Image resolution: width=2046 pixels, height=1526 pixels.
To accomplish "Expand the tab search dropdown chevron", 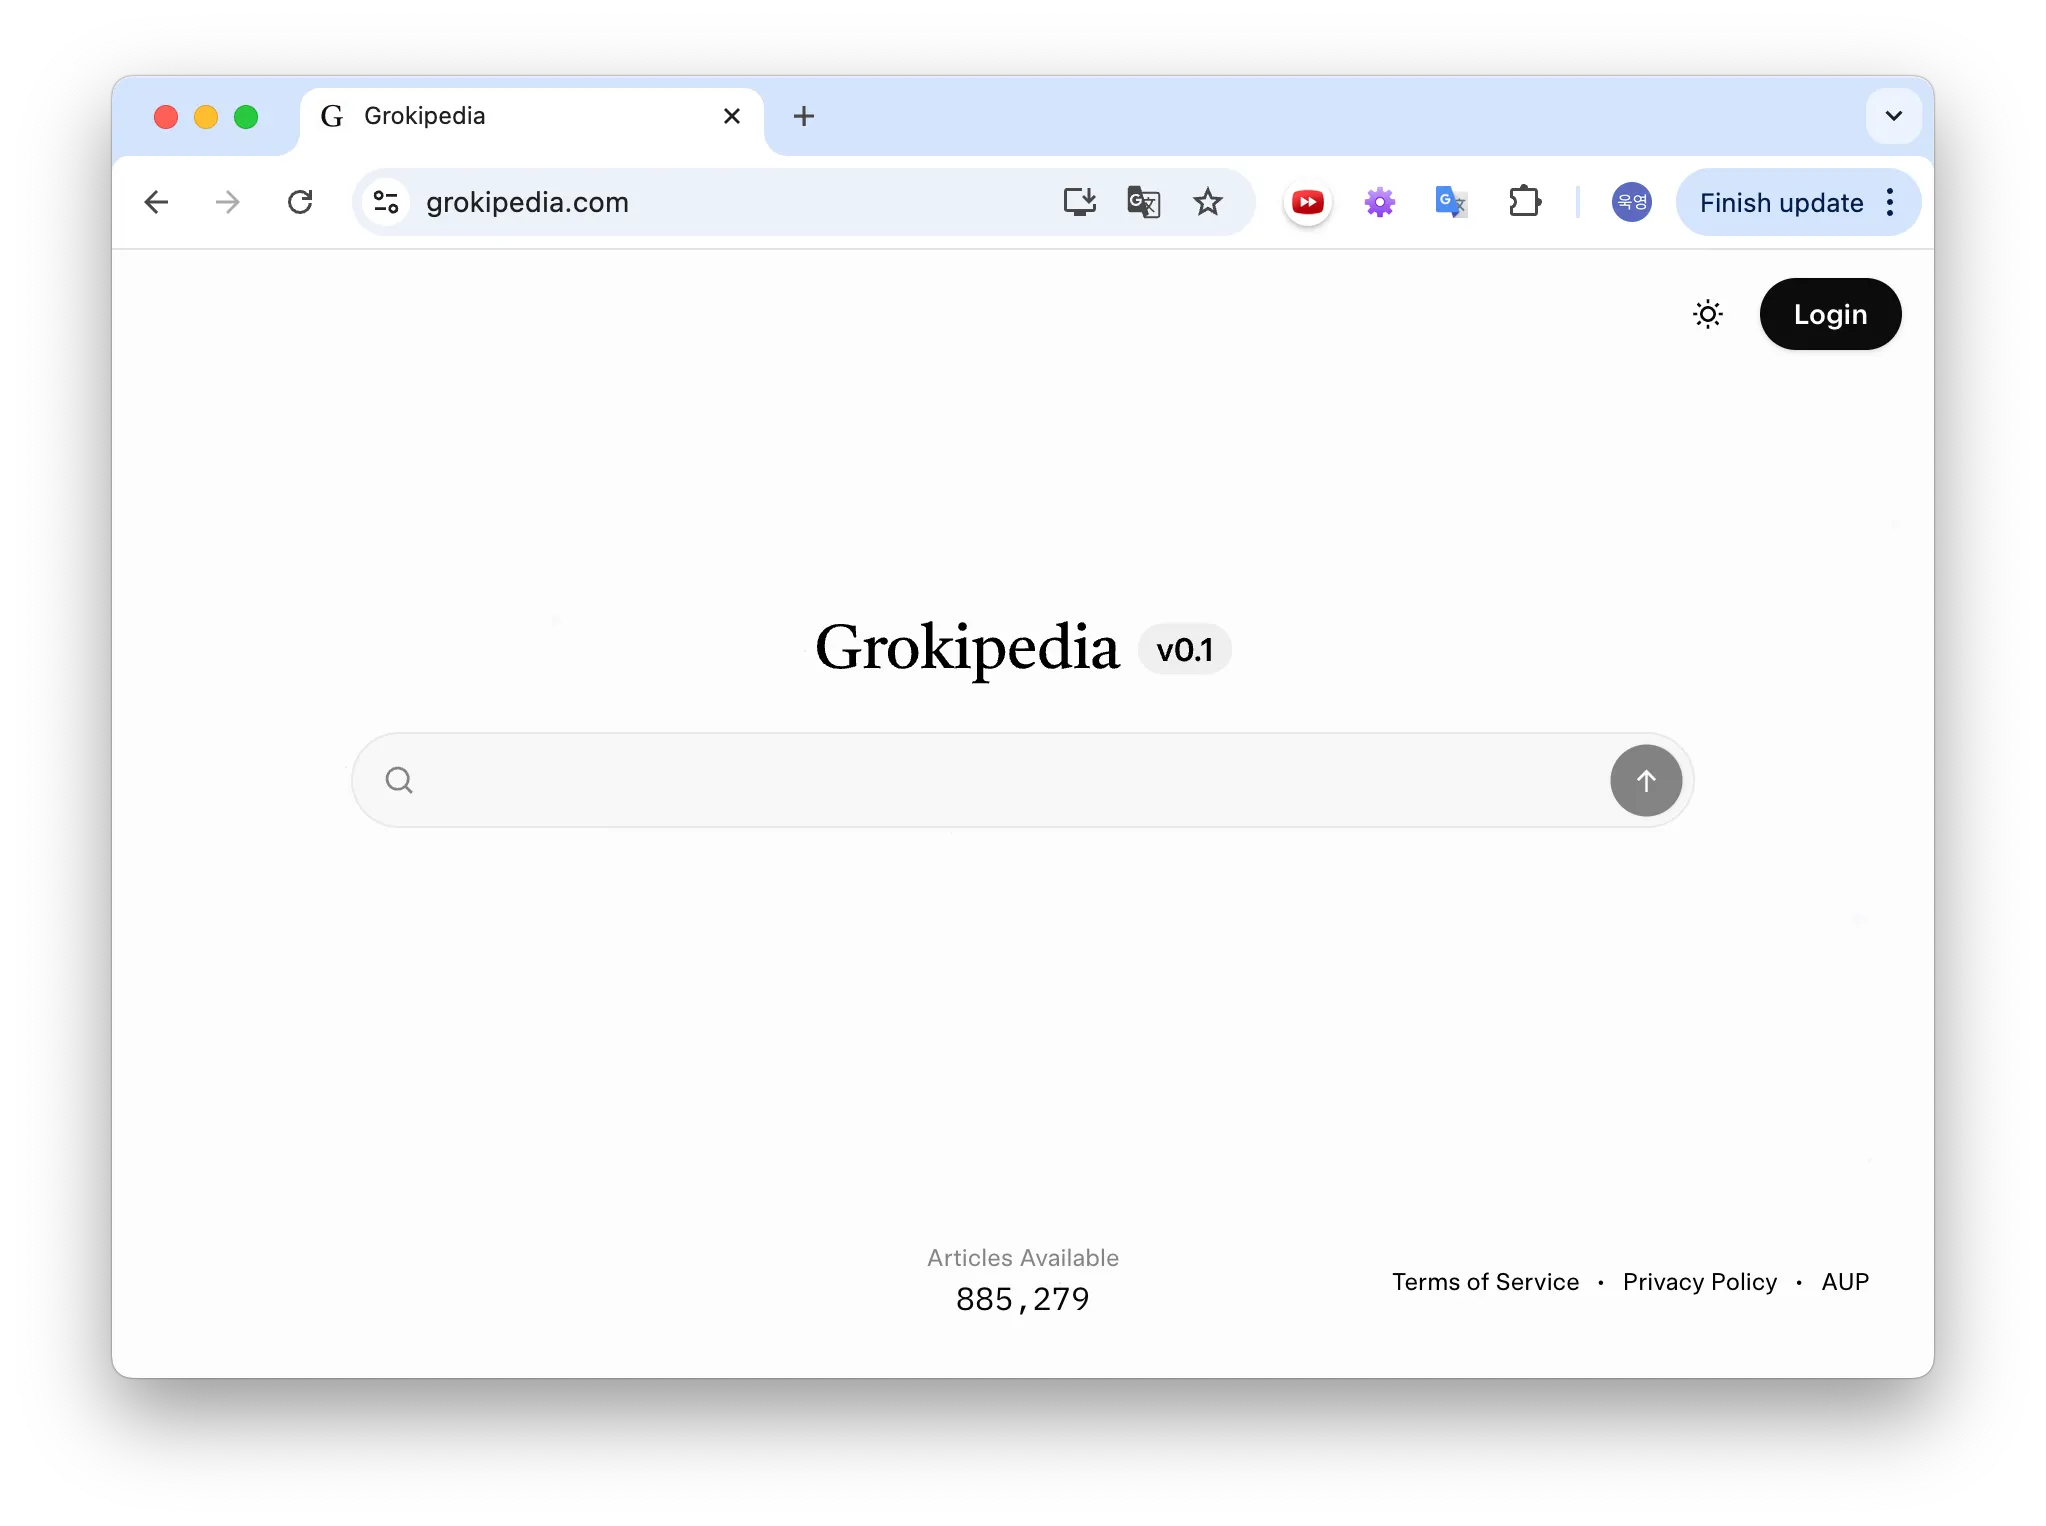I will (x=1892, y=116).
